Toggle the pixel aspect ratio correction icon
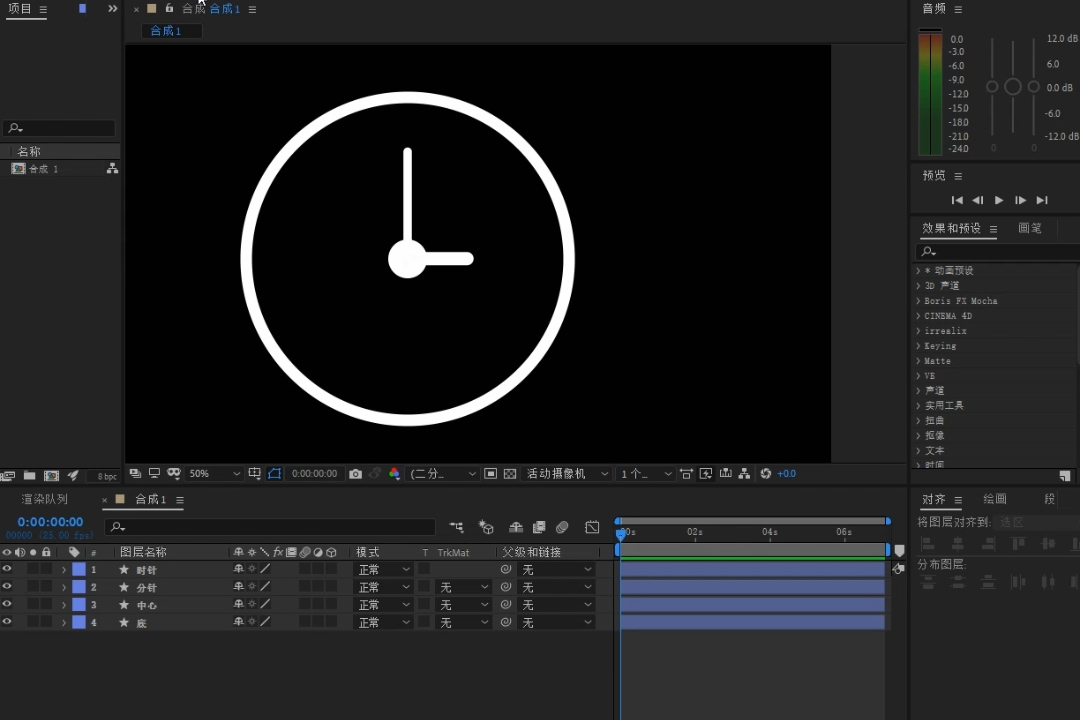Image resolution: width=1080 pixels, height=720 pixels. (686, 473)
